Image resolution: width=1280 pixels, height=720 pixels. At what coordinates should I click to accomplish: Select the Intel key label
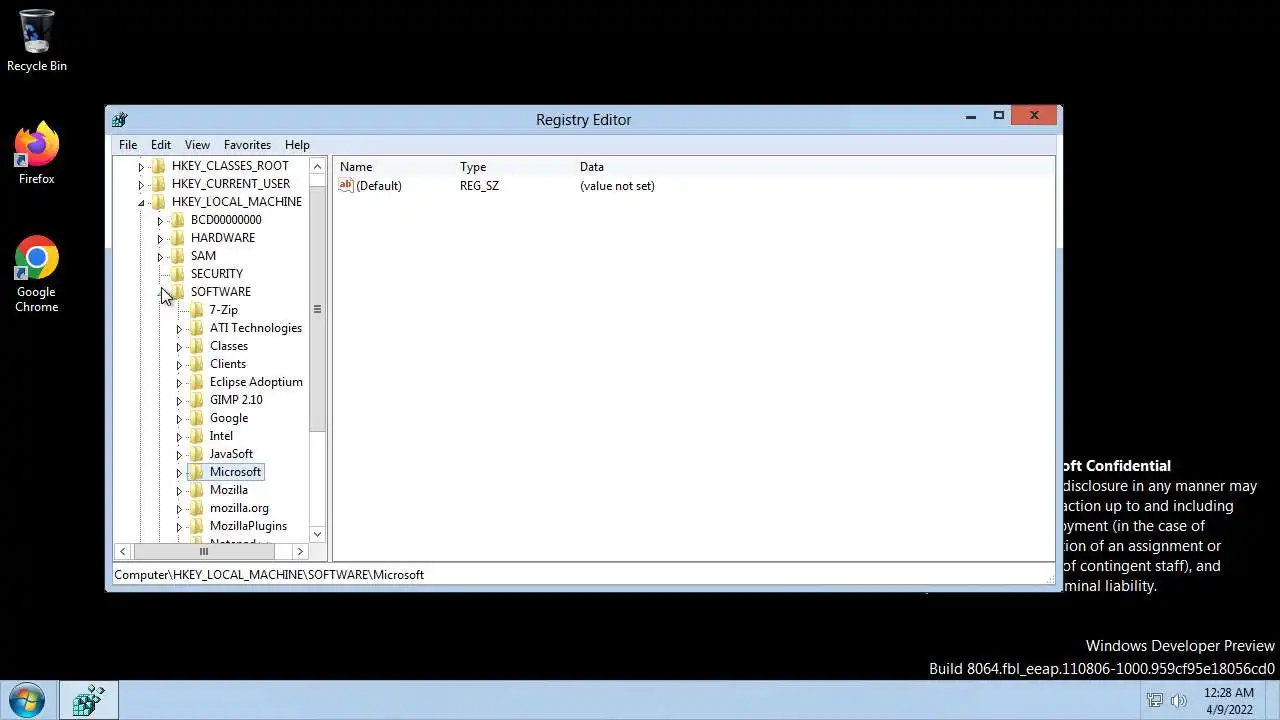coord(221,436)
